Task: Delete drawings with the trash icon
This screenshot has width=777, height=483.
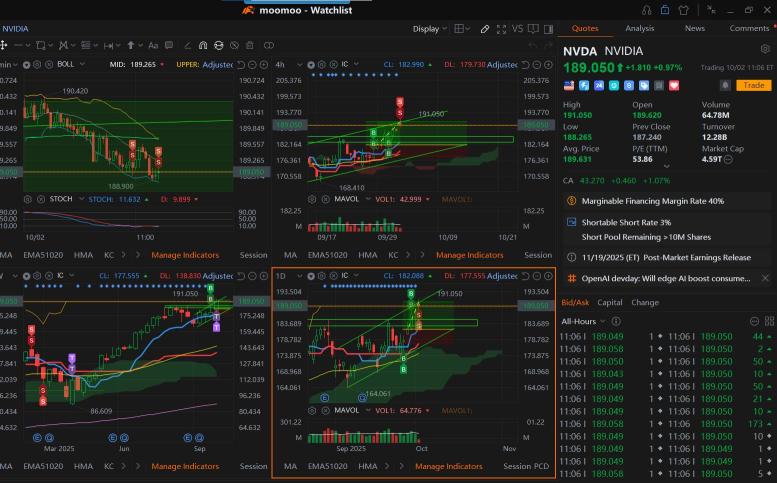Action: (250, 46)
